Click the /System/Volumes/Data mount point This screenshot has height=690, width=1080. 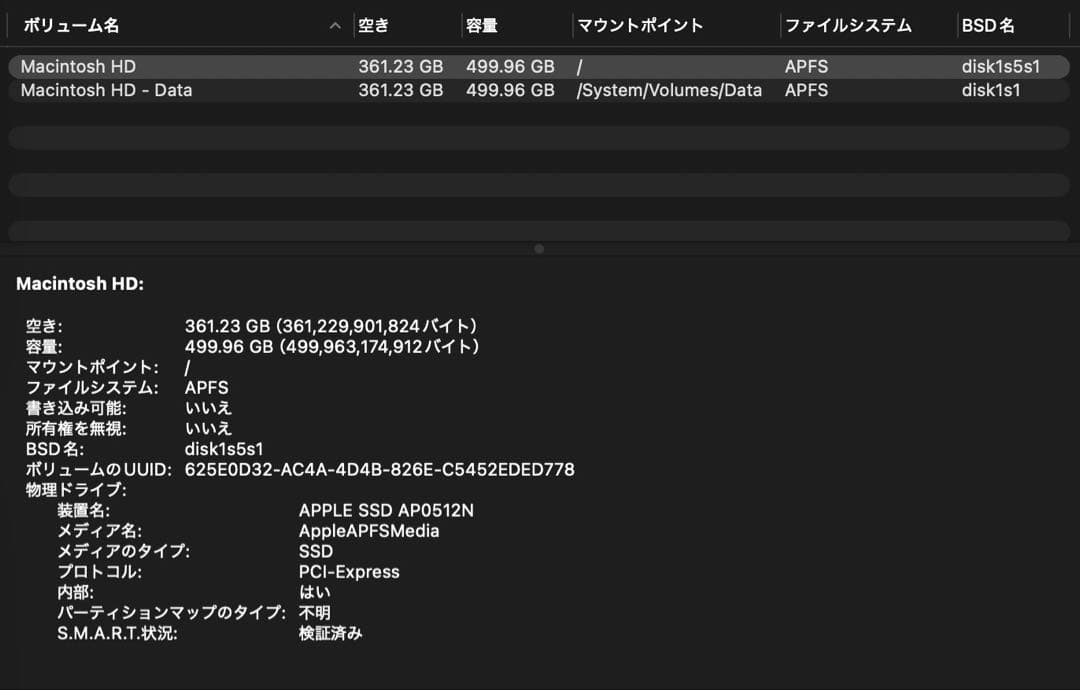point(670,90)
